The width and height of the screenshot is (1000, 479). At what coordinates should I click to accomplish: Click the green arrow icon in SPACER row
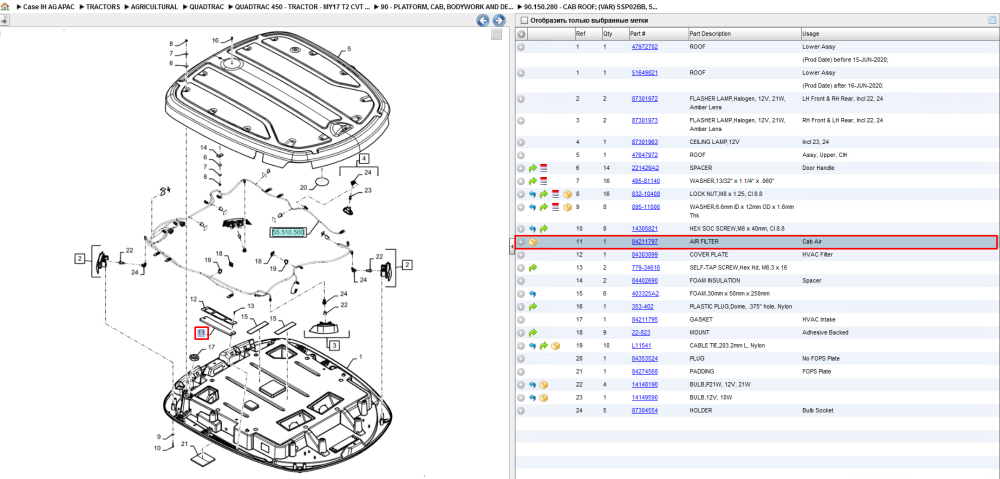533,168
